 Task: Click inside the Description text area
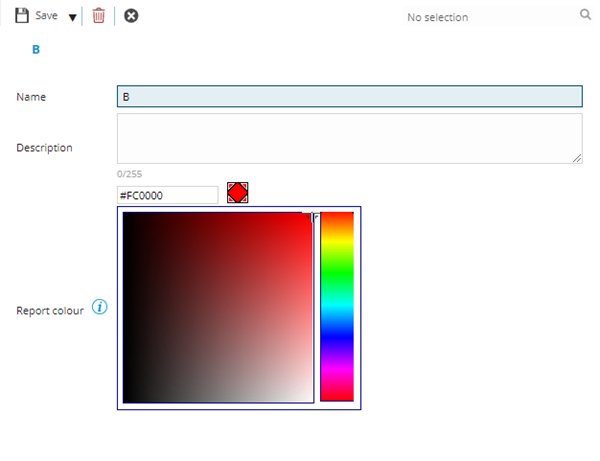click(349, 138)
